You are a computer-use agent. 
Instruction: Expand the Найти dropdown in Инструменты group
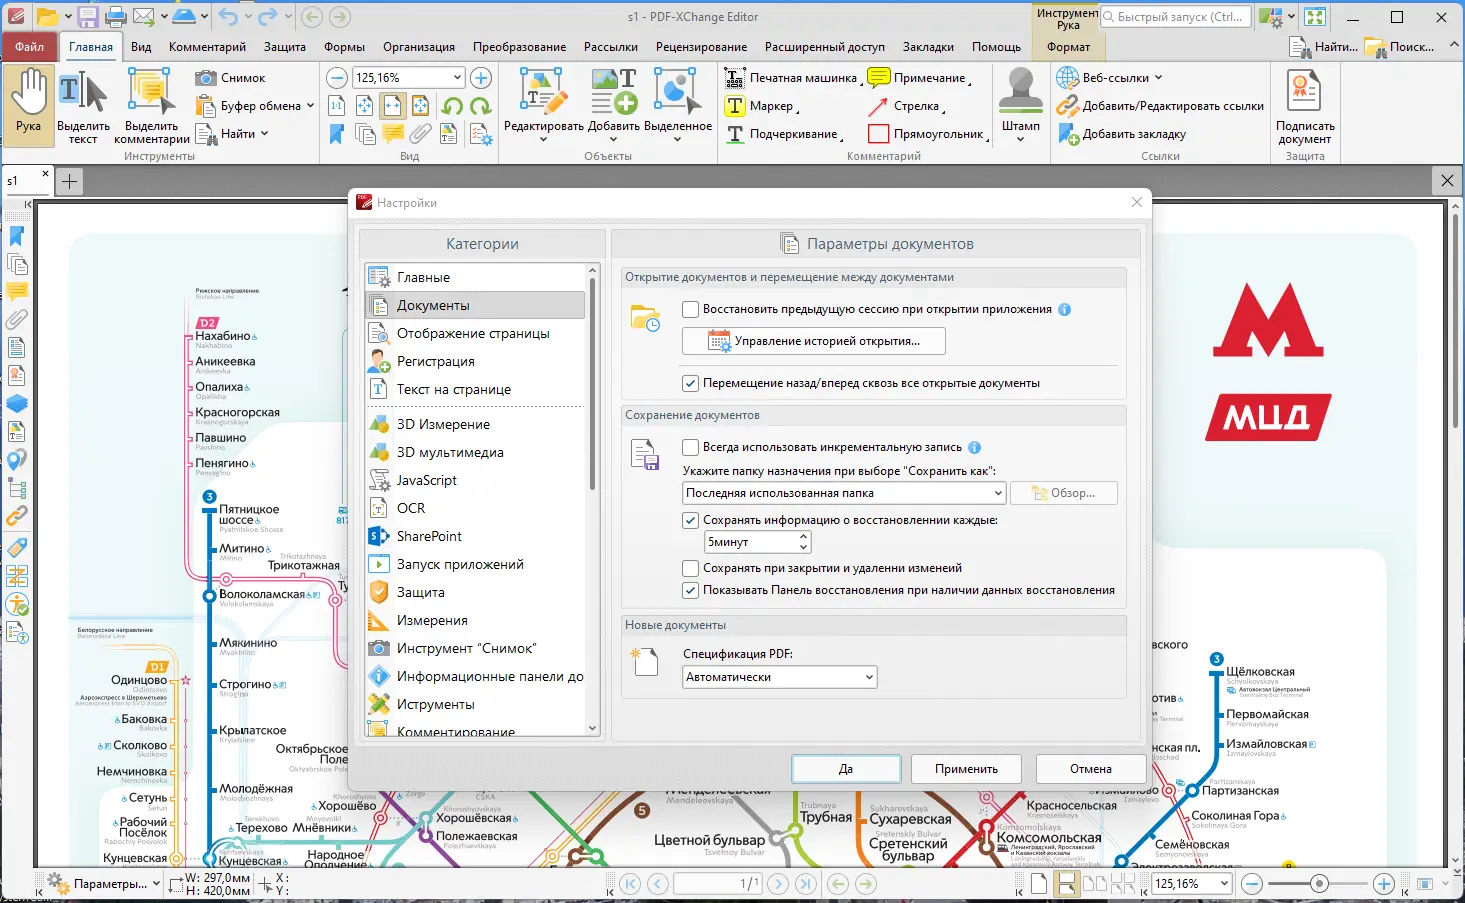(264, 134)
